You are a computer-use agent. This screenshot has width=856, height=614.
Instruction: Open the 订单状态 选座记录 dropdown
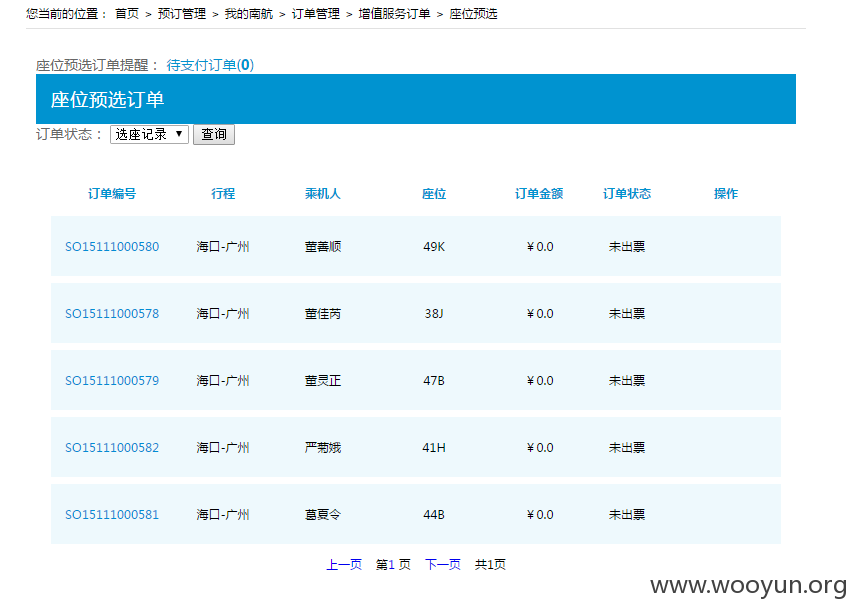(149, 134)
